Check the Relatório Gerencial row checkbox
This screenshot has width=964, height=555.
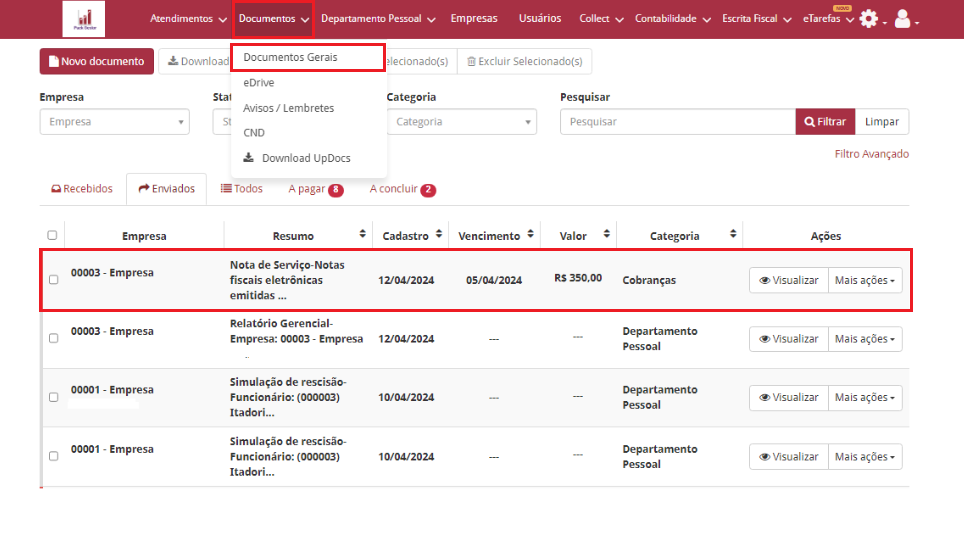point(53,339)
